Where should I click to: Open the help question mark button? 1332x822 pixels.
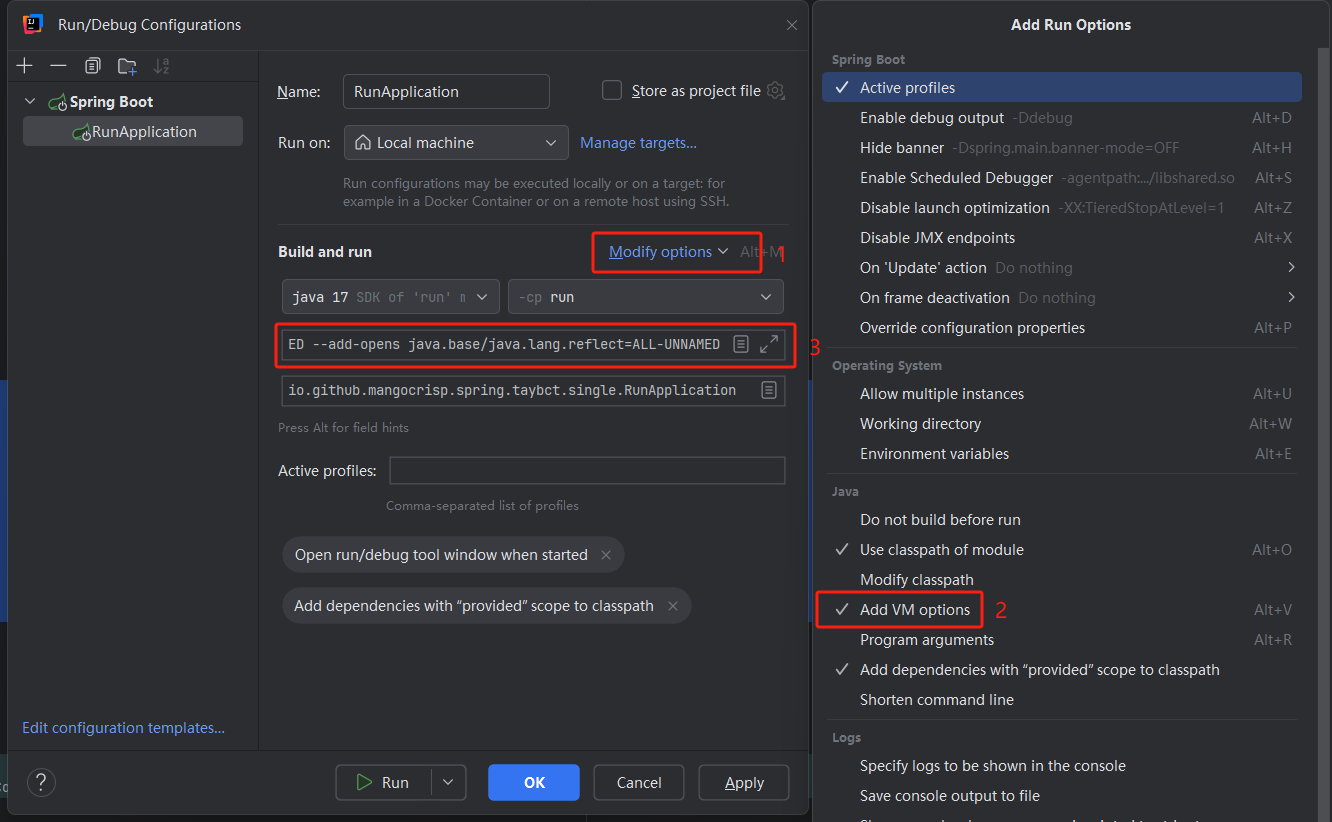(42, 782)
